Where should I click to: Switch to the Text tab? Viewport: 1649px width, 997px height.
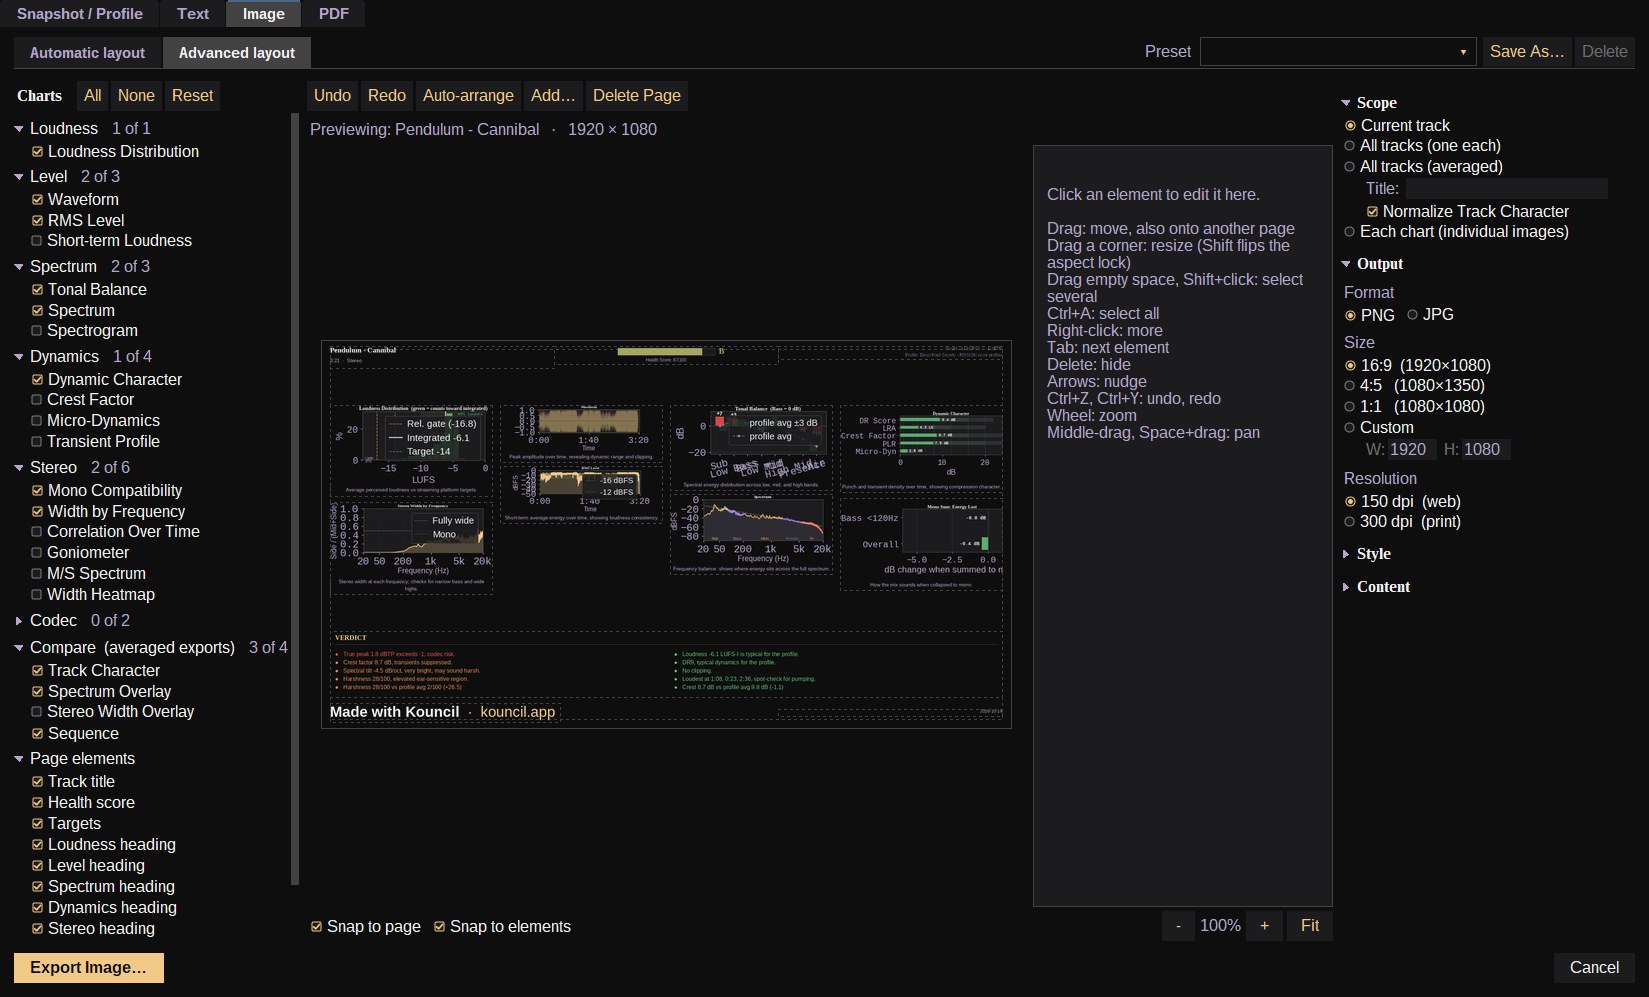click(193, 14)
